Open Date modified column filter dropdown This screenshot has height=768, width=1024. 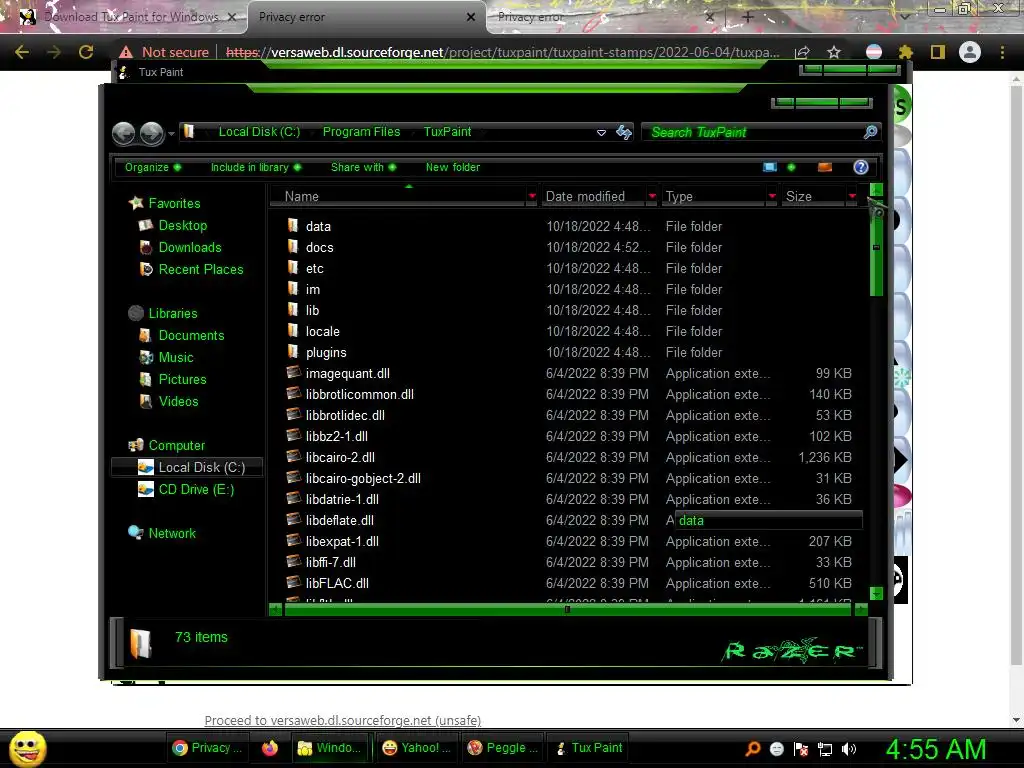tap(652, 196)
